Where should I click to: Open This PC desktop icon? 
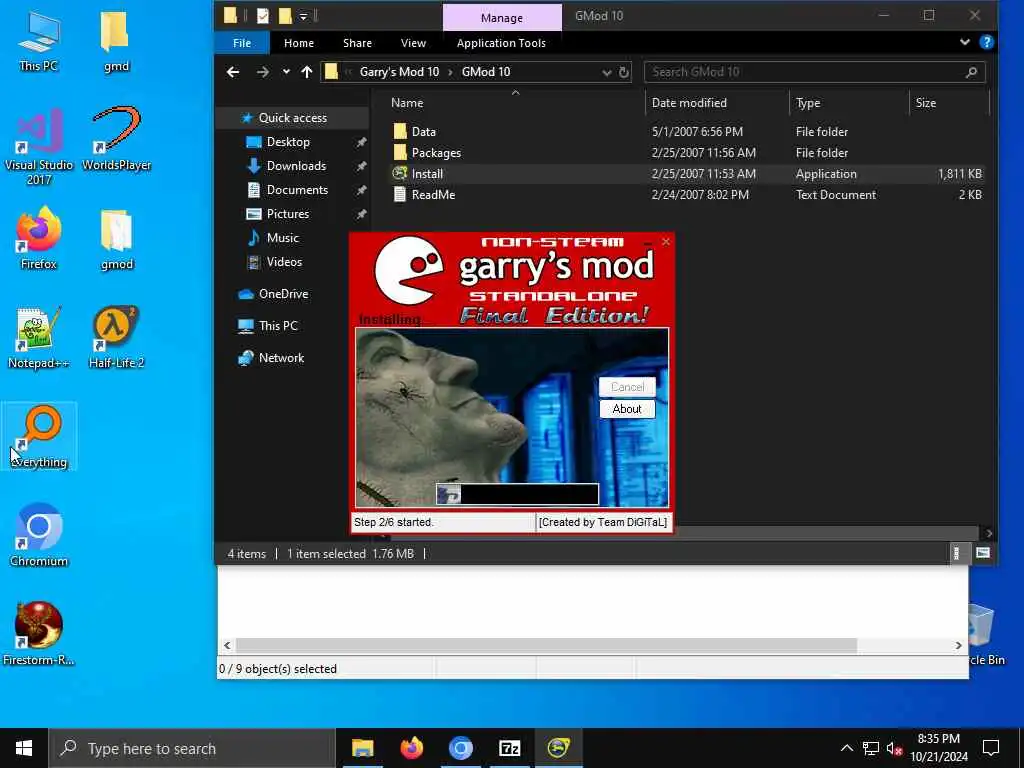tap(39, 40)
